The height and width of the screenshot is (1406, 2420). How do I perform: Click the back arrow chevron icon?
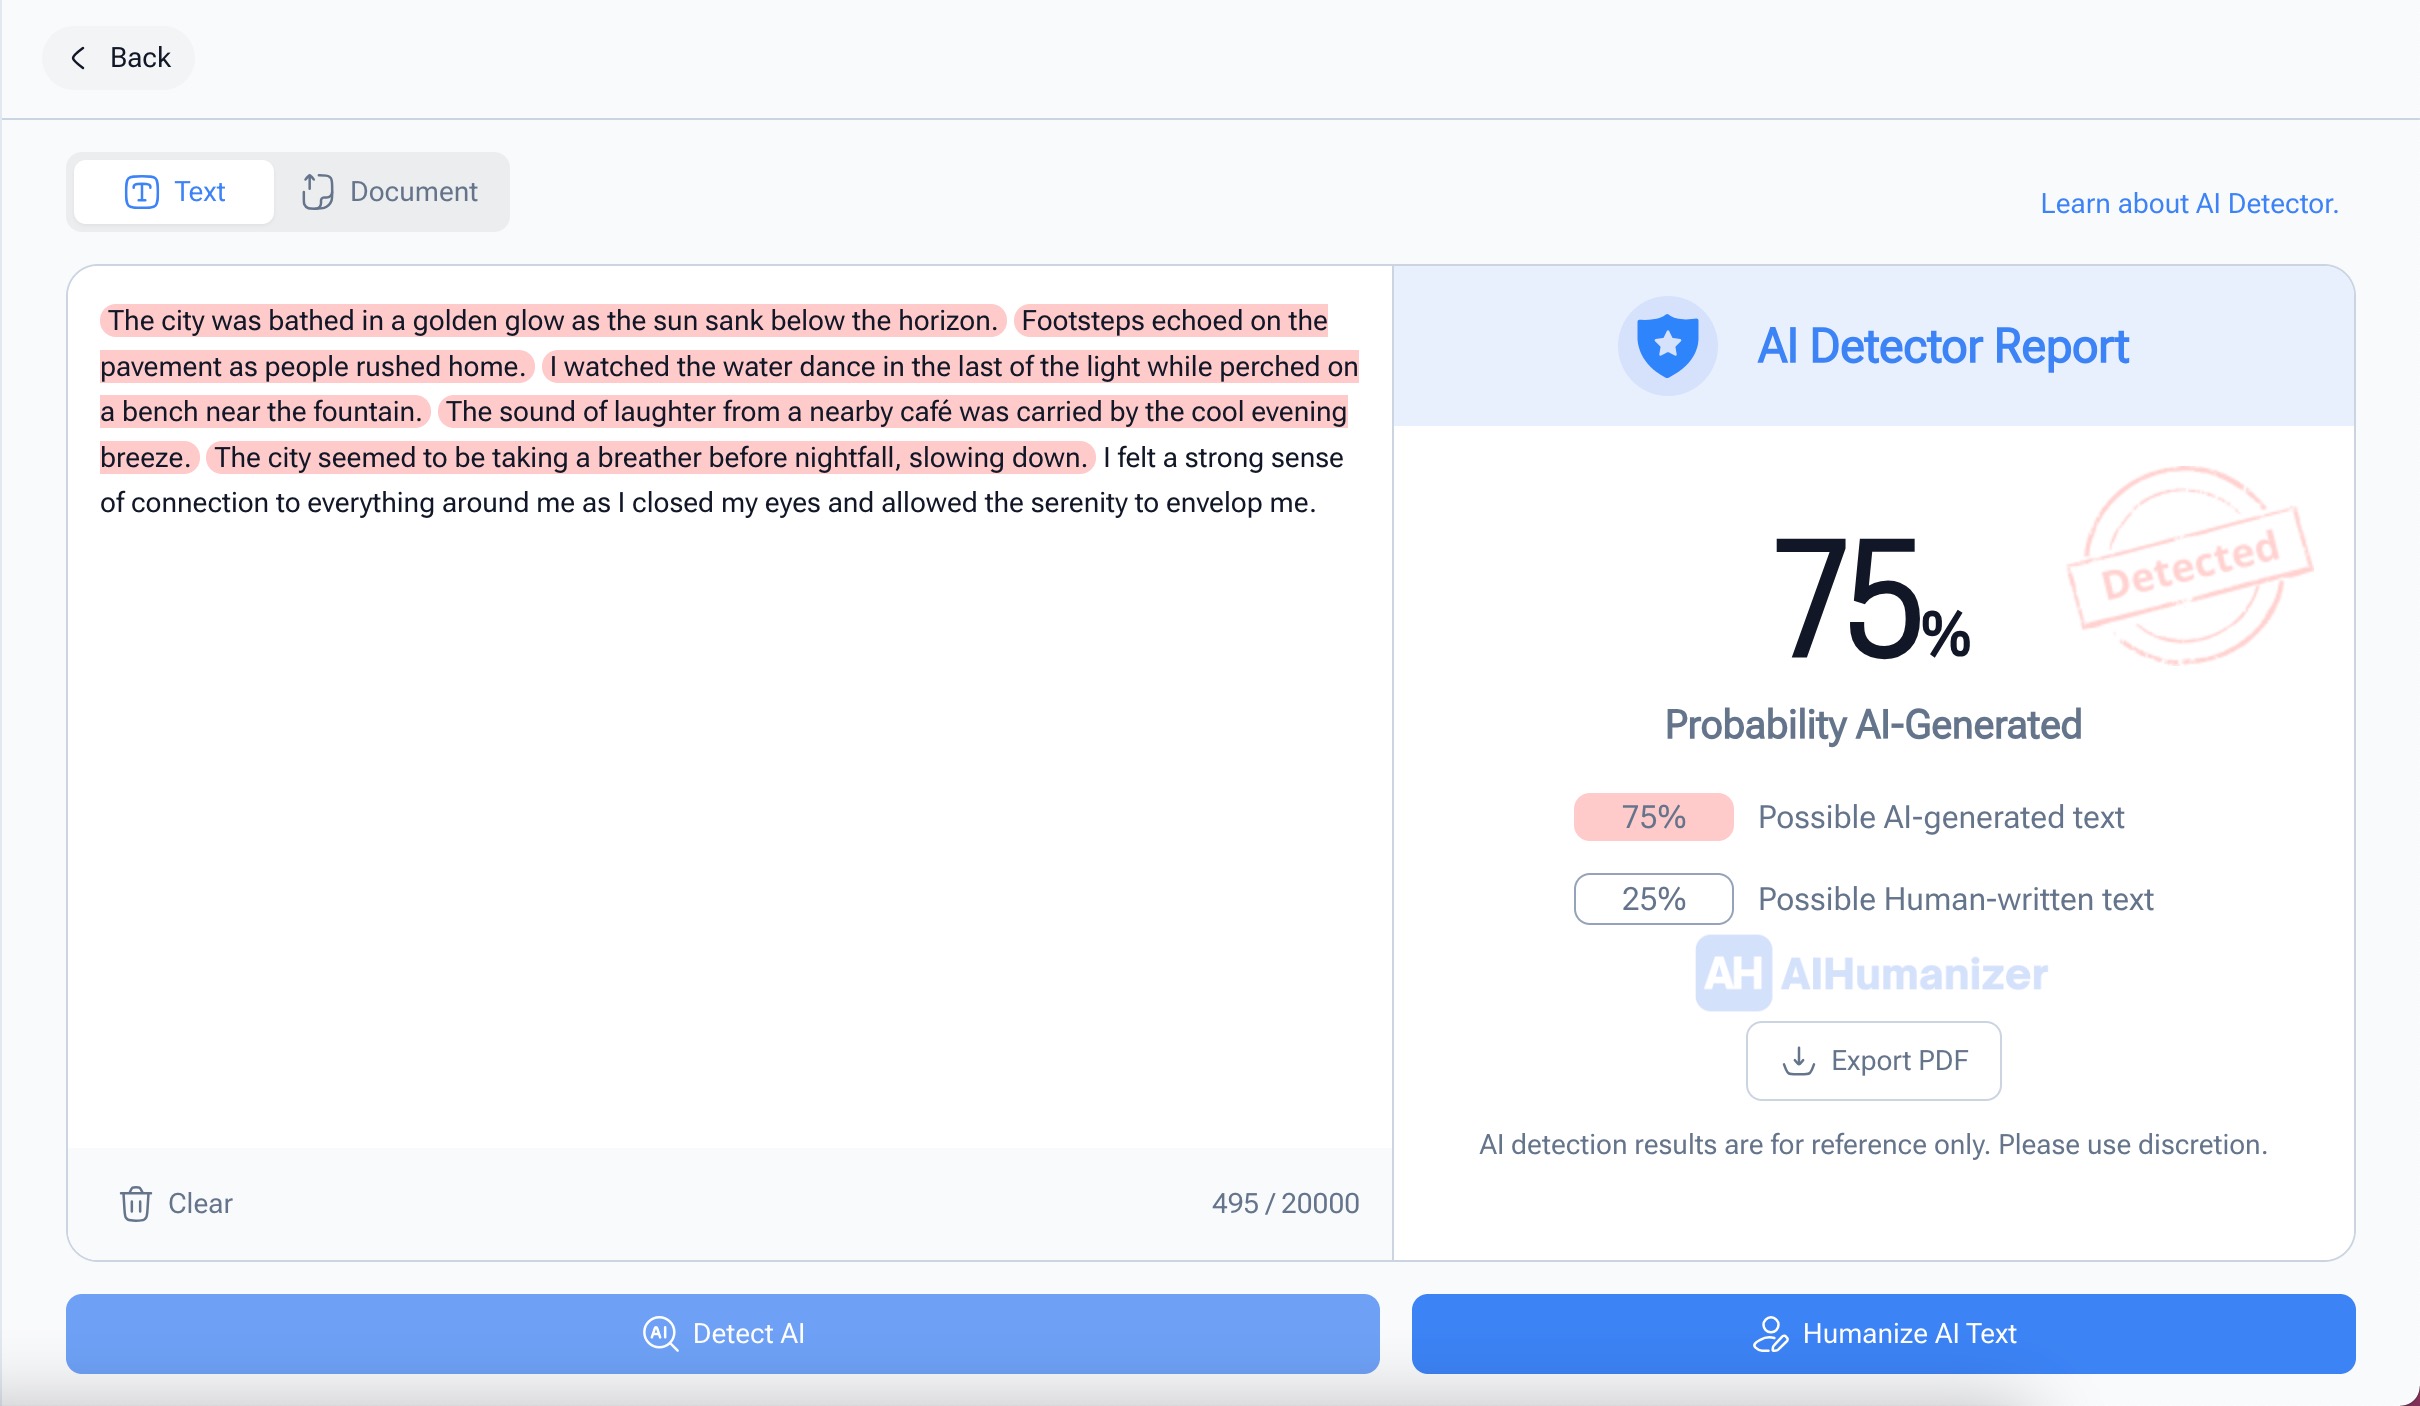pyautogui.click(x=78, y=58)
